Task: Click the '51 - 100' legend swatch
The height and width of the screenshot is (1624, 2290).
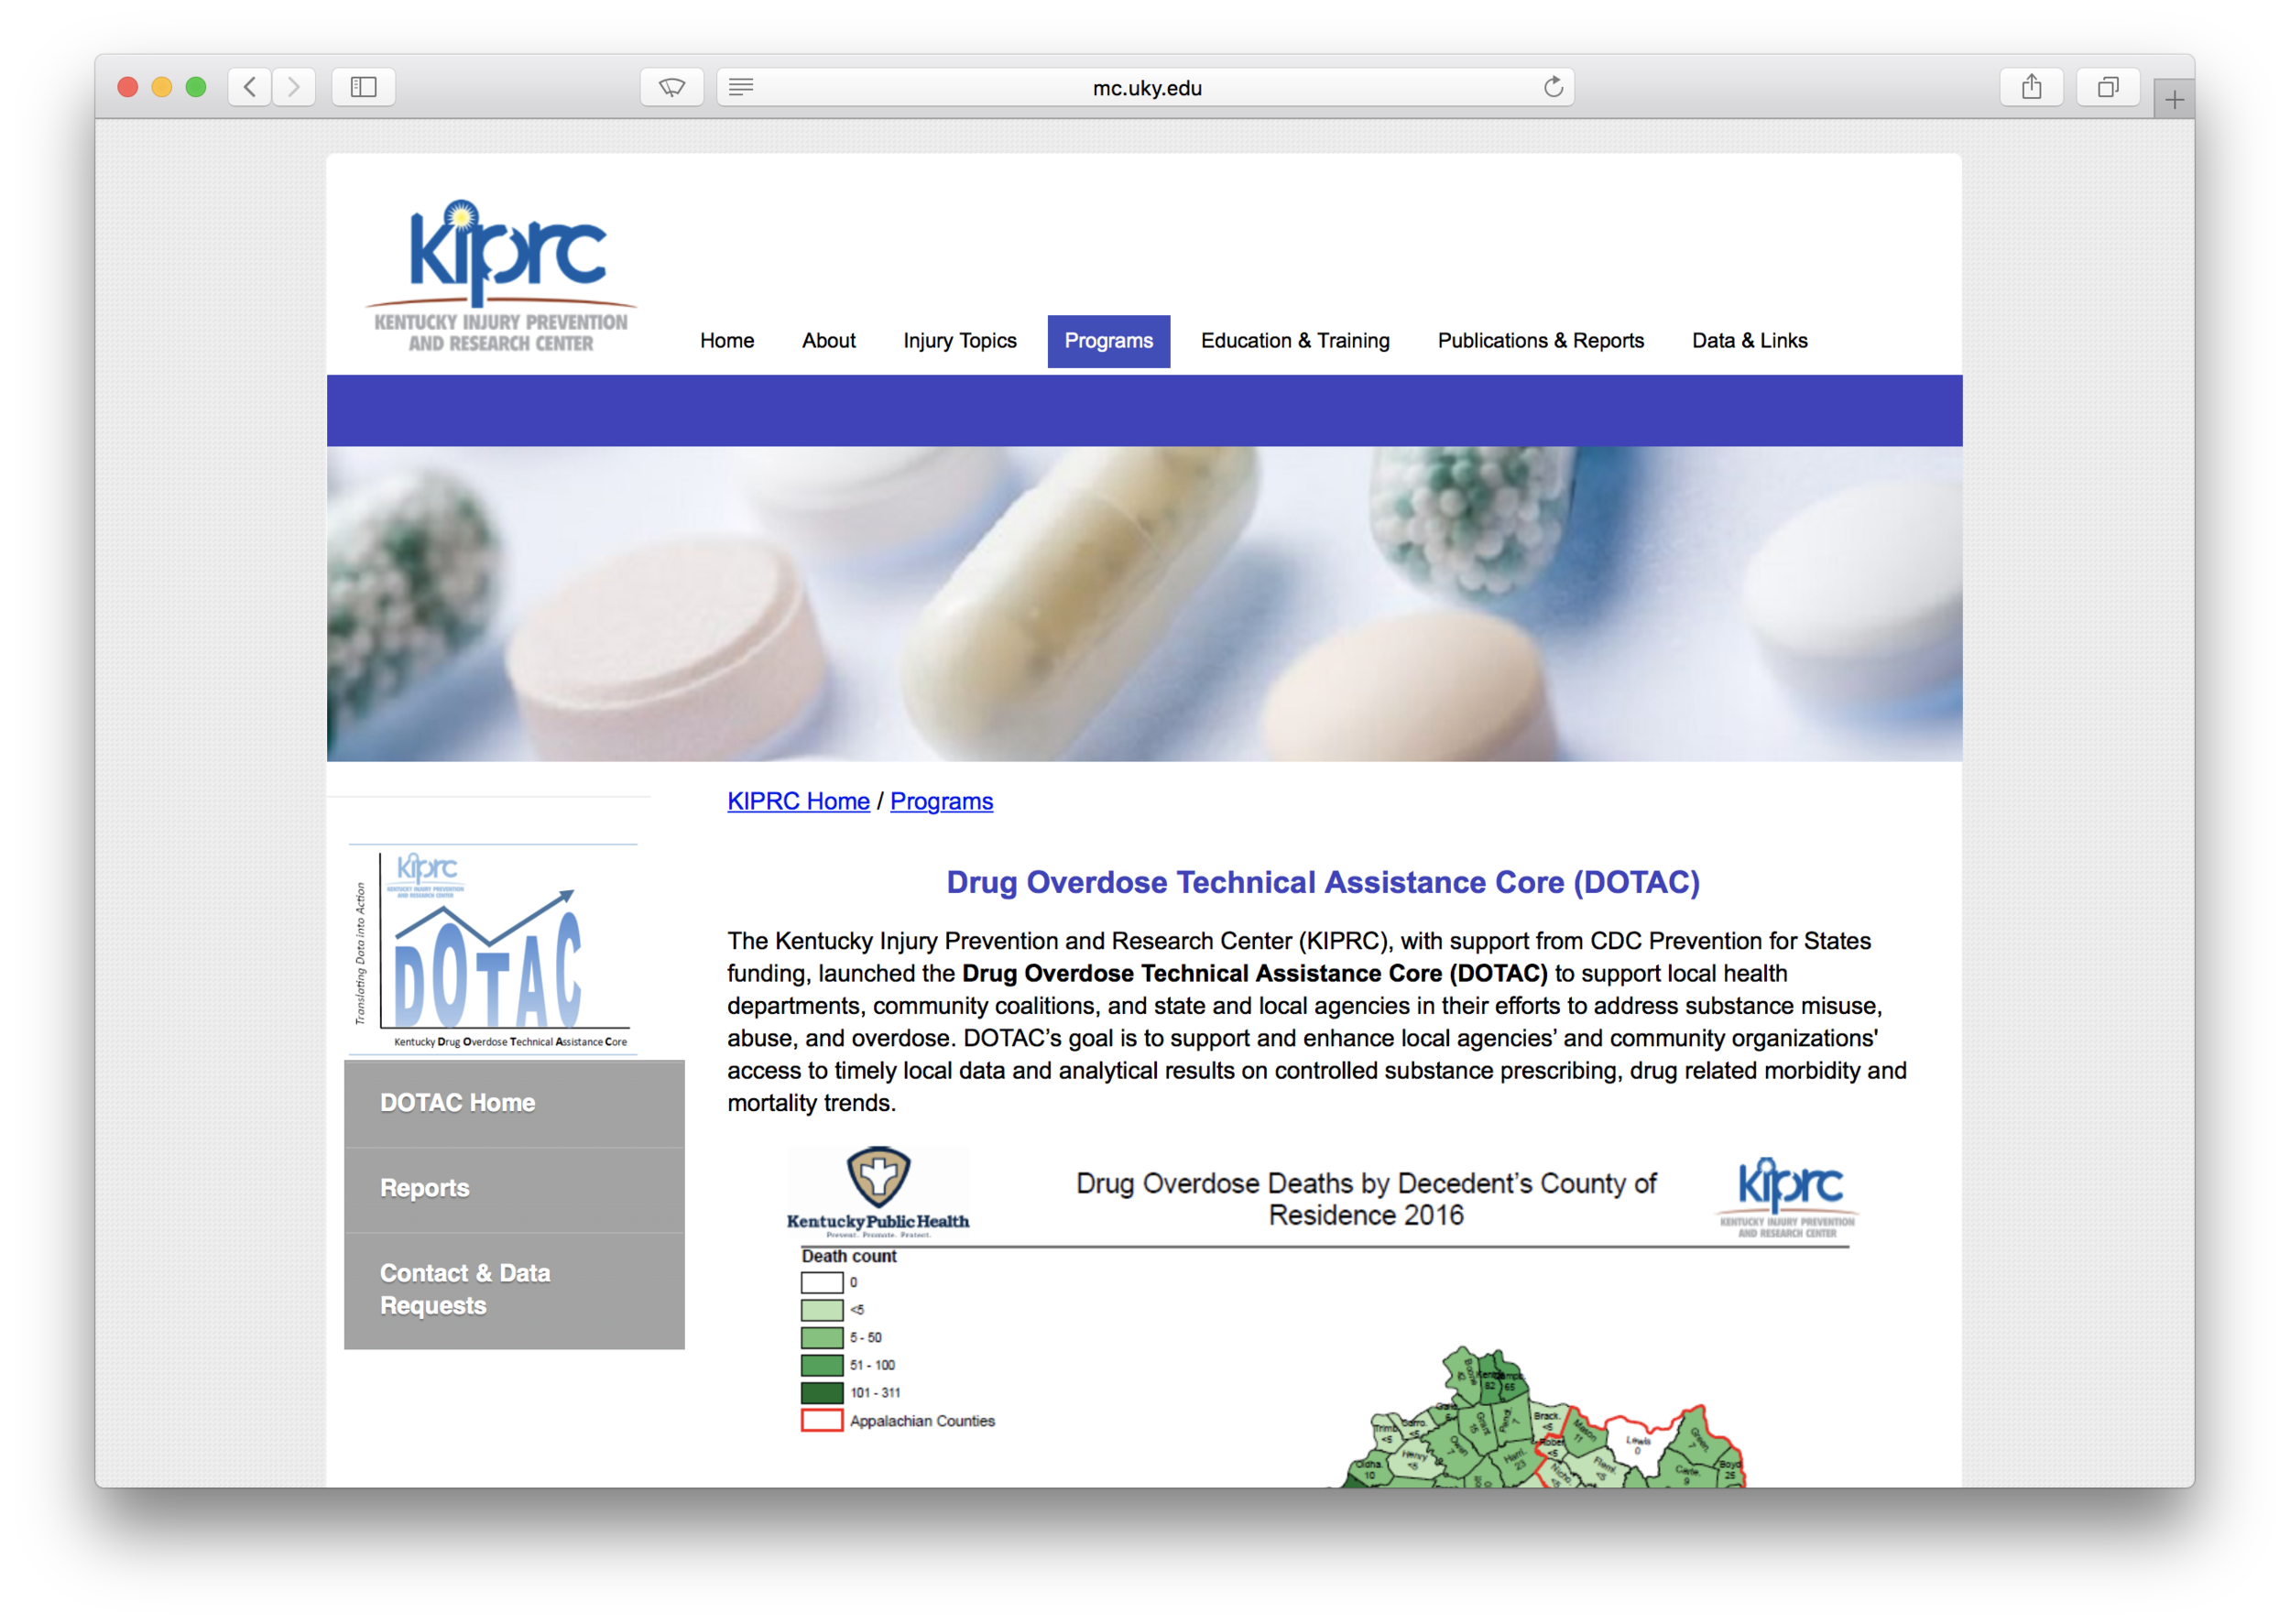Action: tap(822, 1365)
